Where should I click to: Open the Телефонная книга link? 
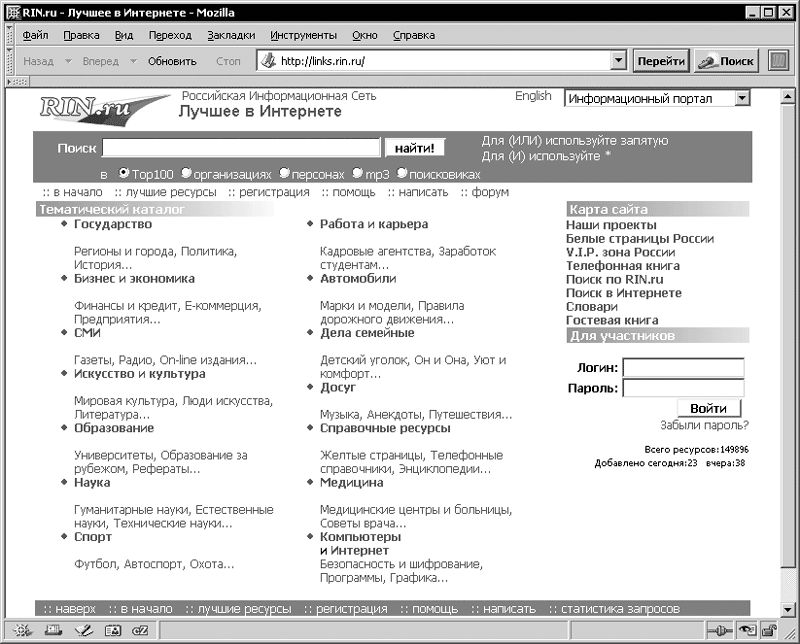[x=623, y=266]
